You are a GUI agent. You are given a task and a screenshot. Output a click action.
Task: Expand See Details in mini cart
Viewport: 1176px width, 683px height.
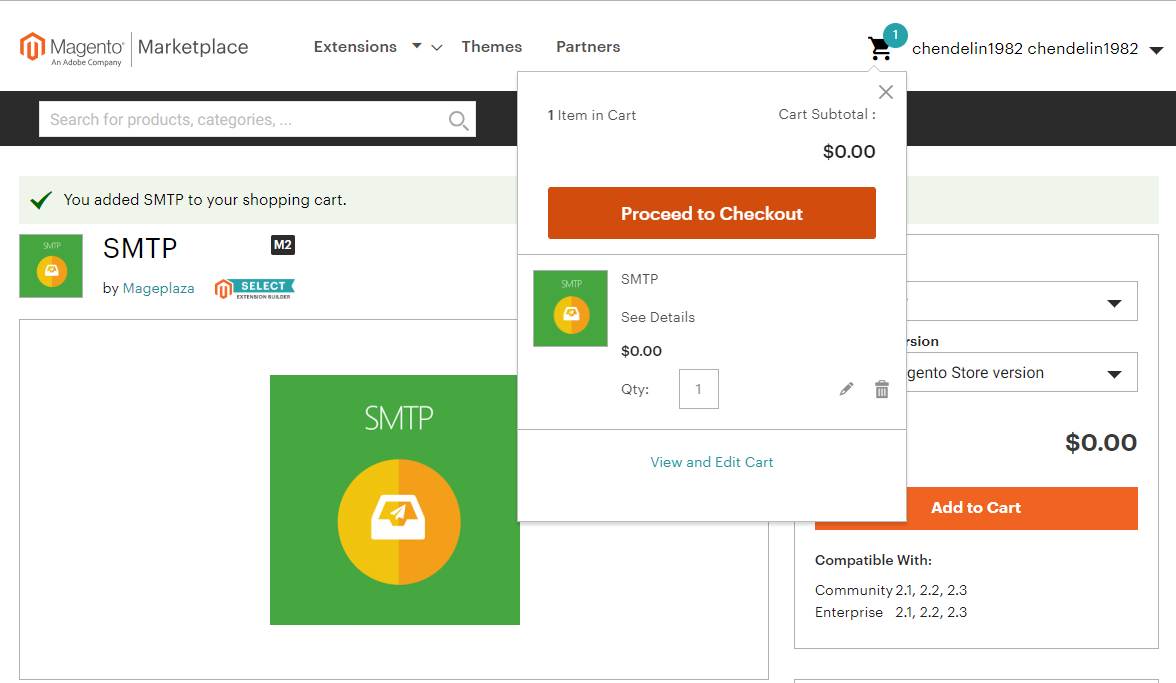click(658, 317)
